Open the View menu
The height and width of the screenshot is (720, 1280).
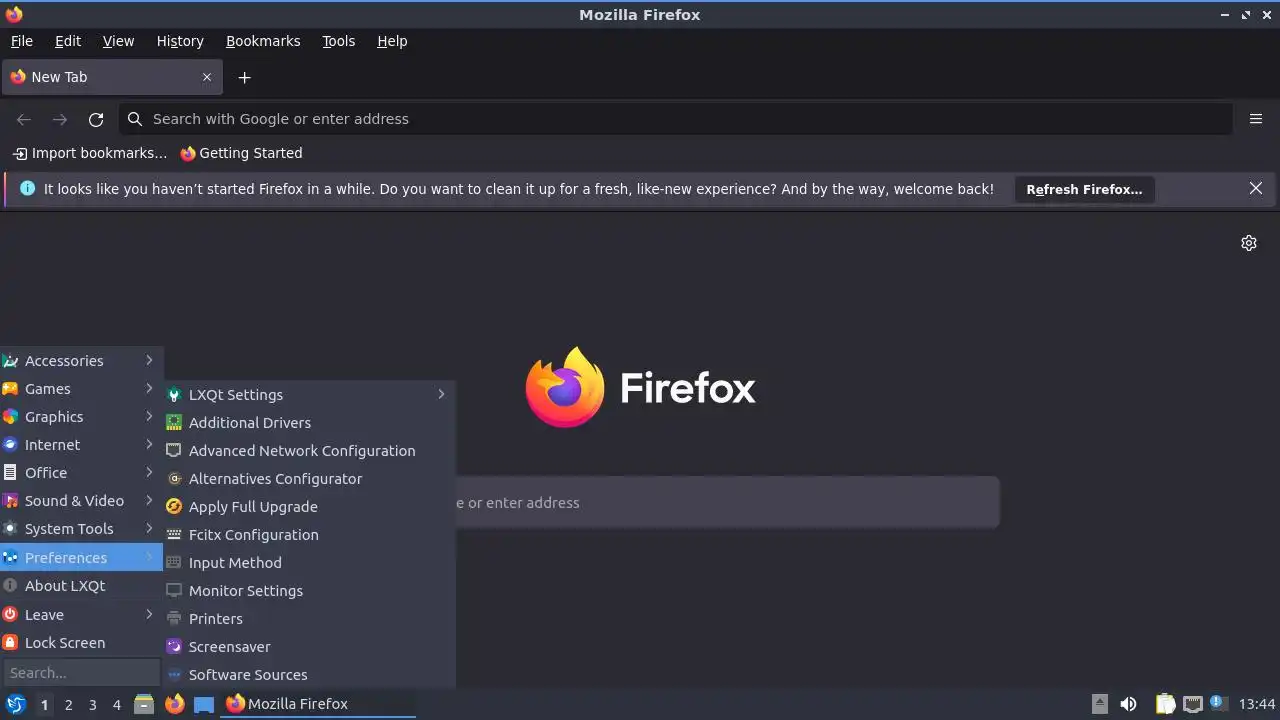(118, 41)
